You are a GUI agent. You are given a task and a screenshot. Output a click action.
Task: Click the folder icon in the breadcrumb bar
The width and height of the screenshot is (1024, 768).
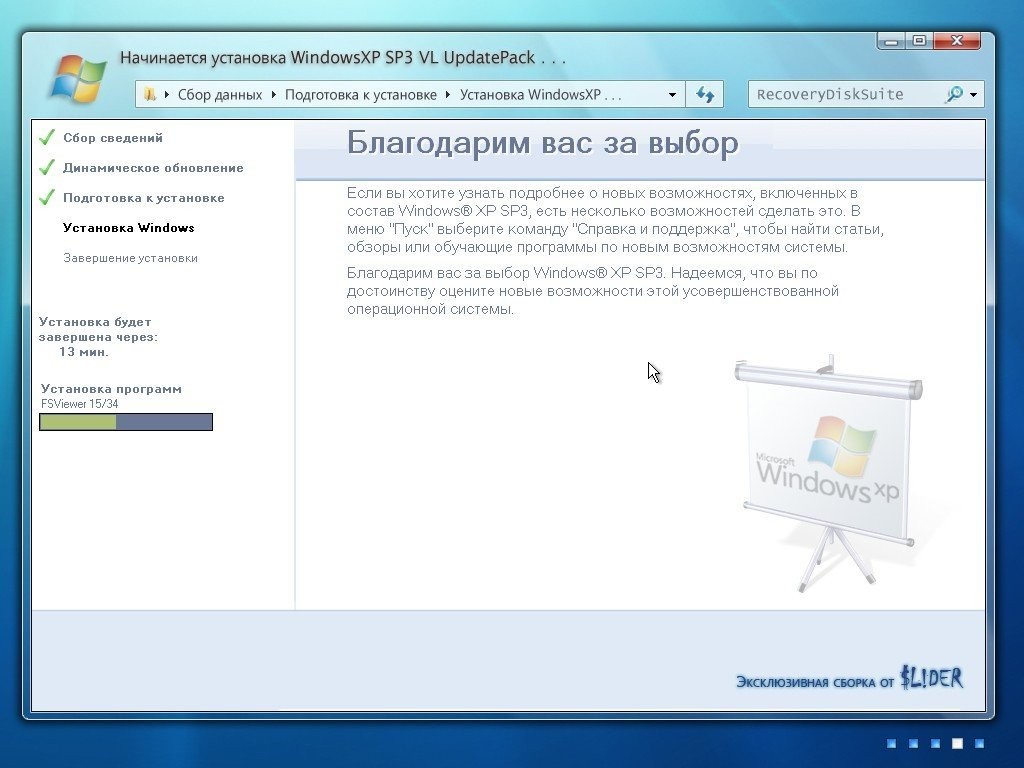pyautogui.click(x=150, y=94)
